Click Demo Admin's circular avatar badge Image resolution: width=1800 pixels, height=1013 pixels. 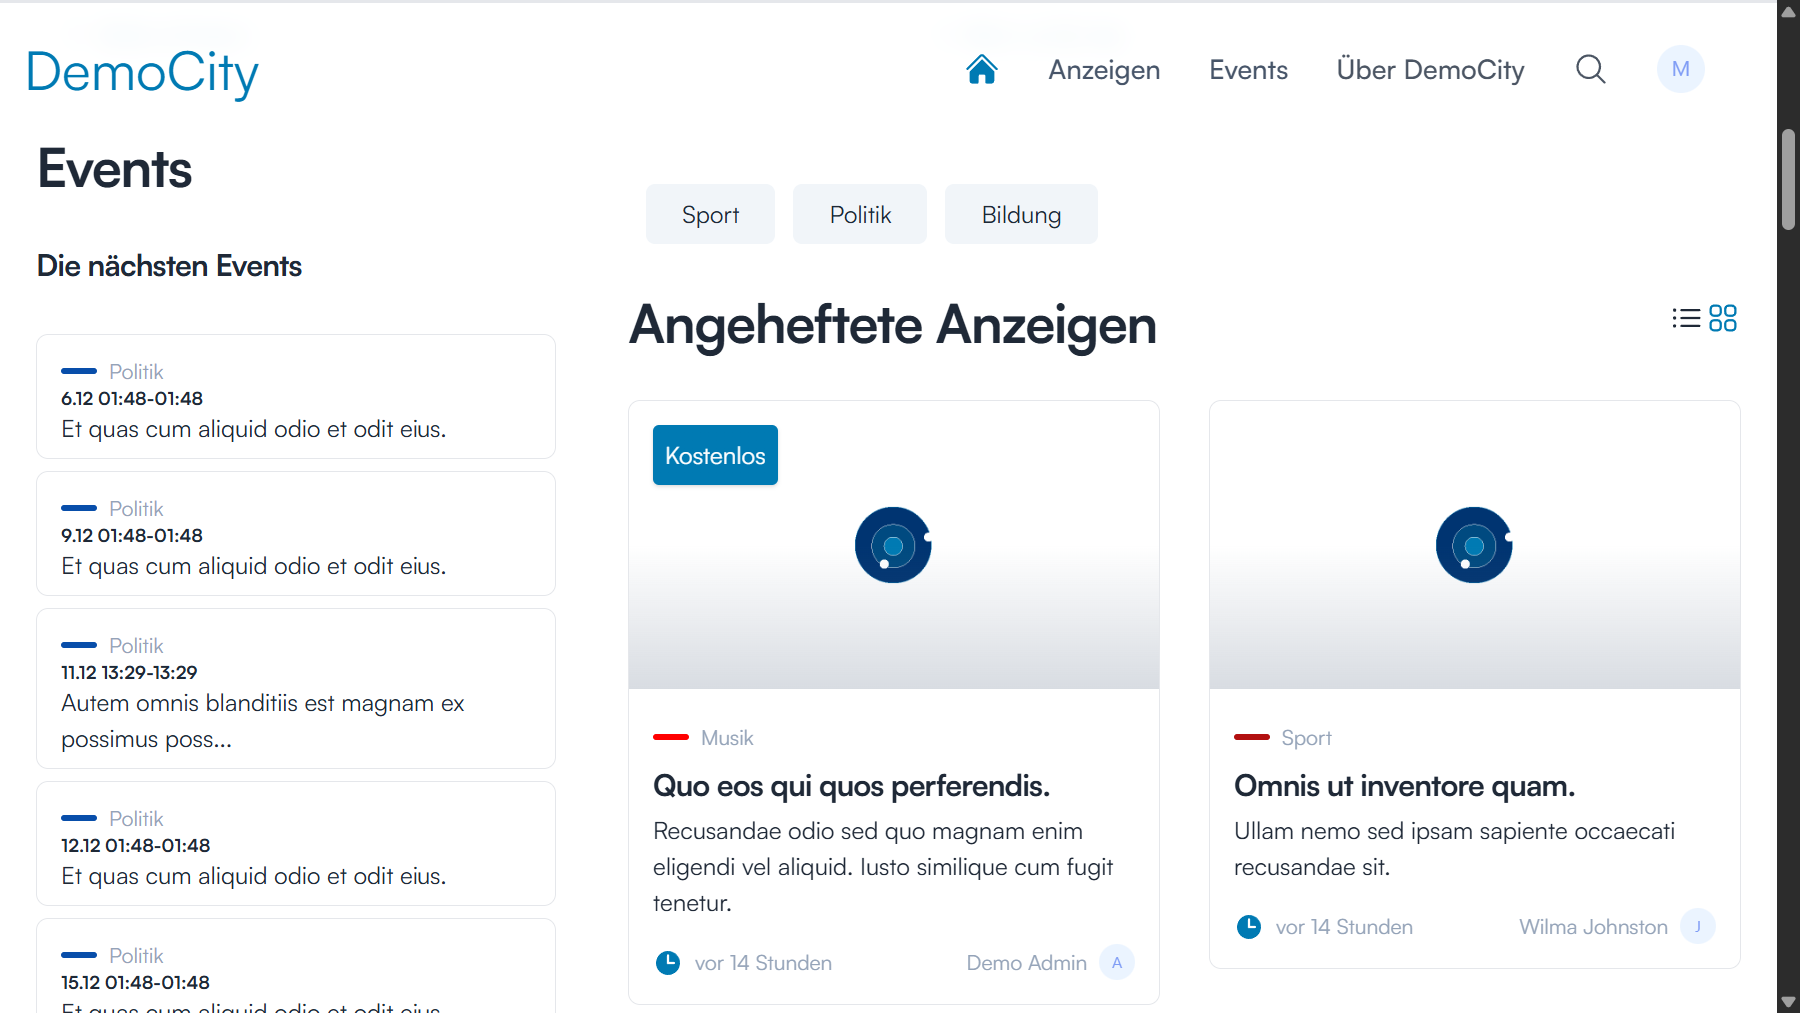pyautogui.click(x=1116, y=962)
